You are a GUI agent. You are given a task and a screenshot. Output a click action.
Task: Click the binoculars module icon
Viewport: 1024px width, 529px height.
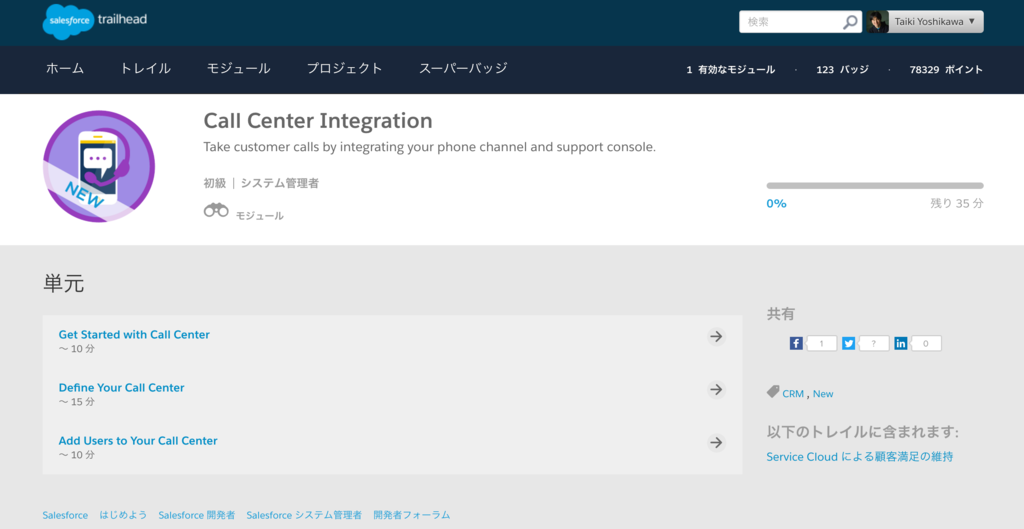[x=216, y=210]
